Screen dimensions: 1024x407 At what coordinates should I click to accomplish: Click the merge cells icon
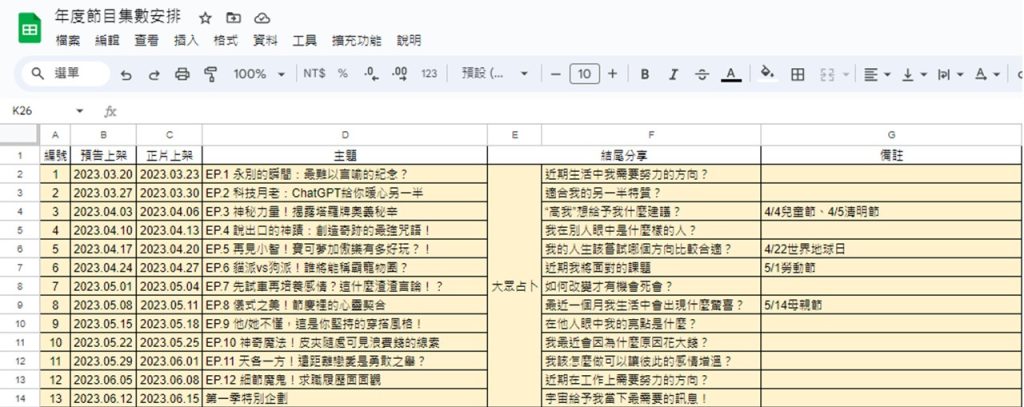(x=827, y=74)
